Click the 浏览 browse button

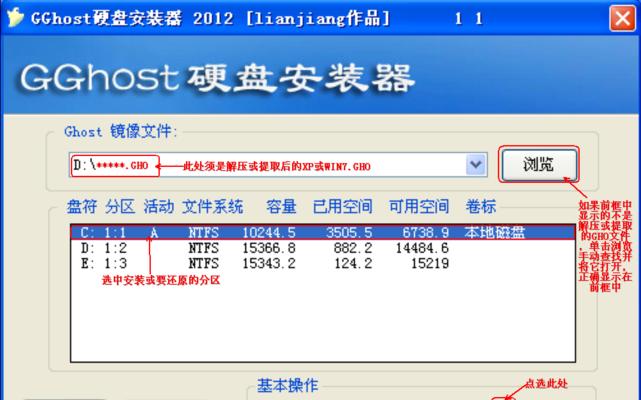coord(539,164)
